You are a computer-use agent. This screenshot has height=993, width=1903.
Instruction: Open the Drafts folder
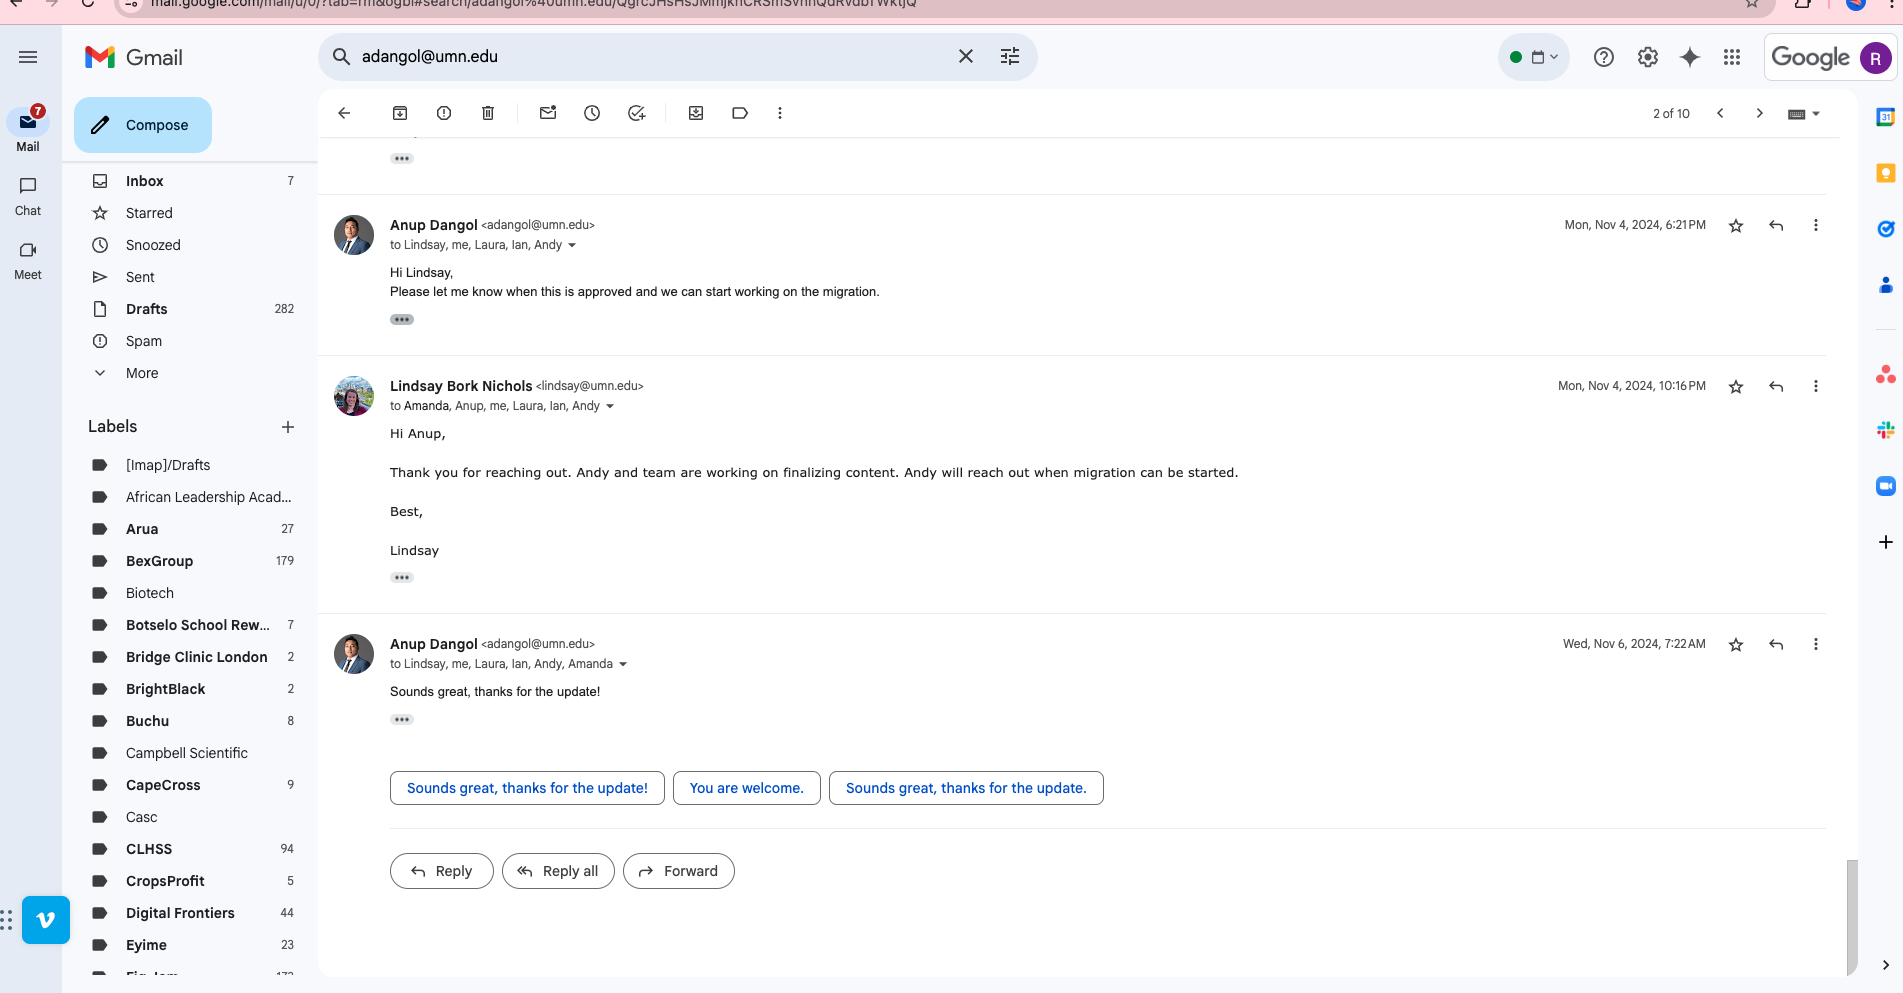(x=147, y=309)
